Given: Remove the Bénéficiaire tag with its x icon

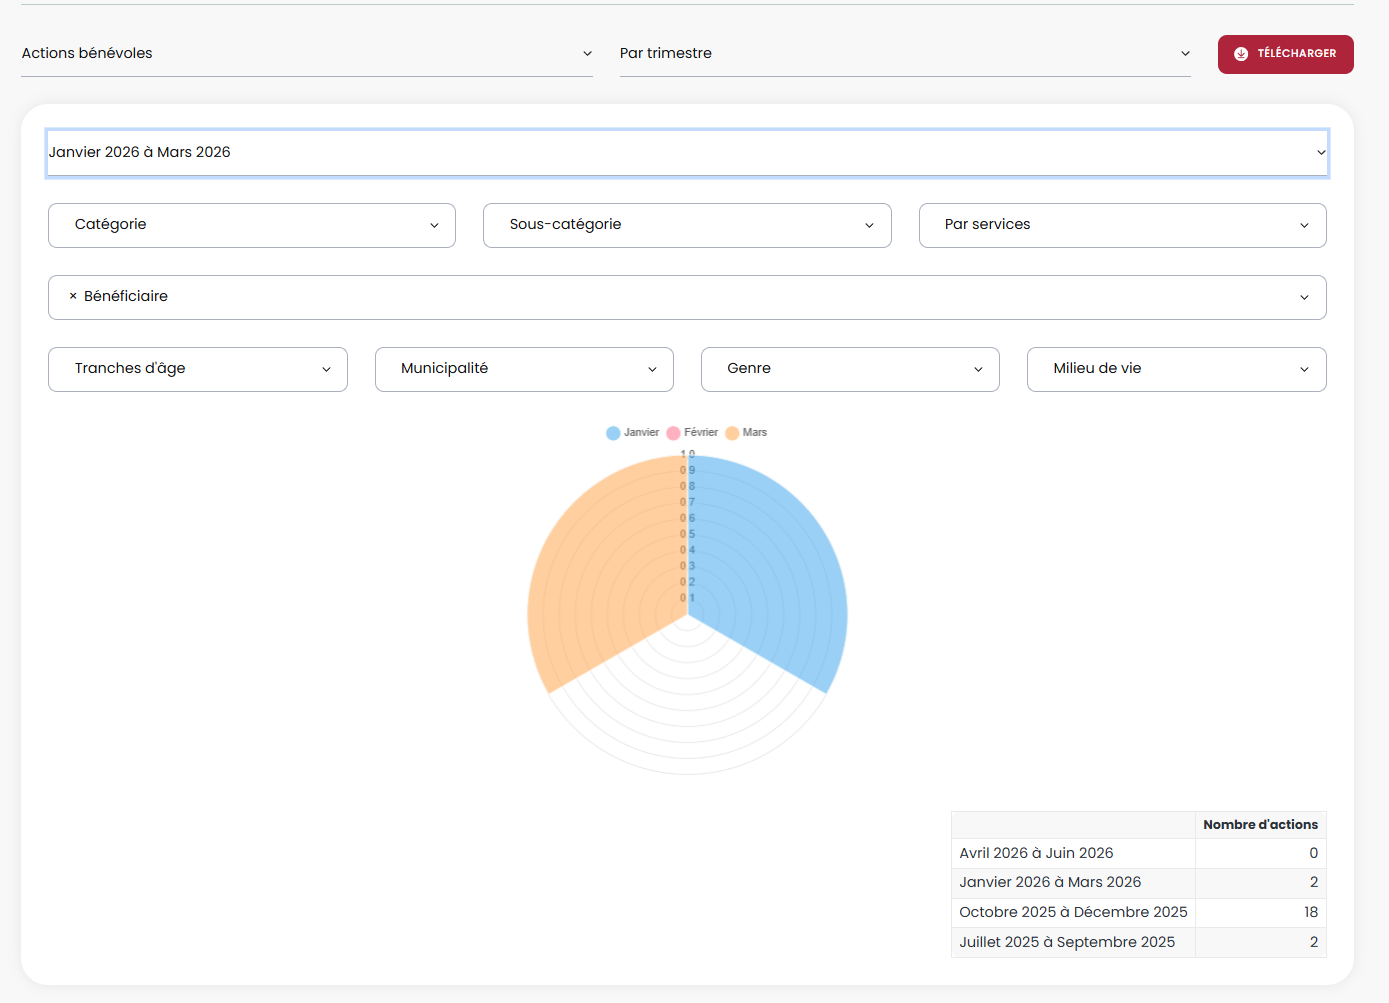Looking at the screenshot, I should click(73, 296).
